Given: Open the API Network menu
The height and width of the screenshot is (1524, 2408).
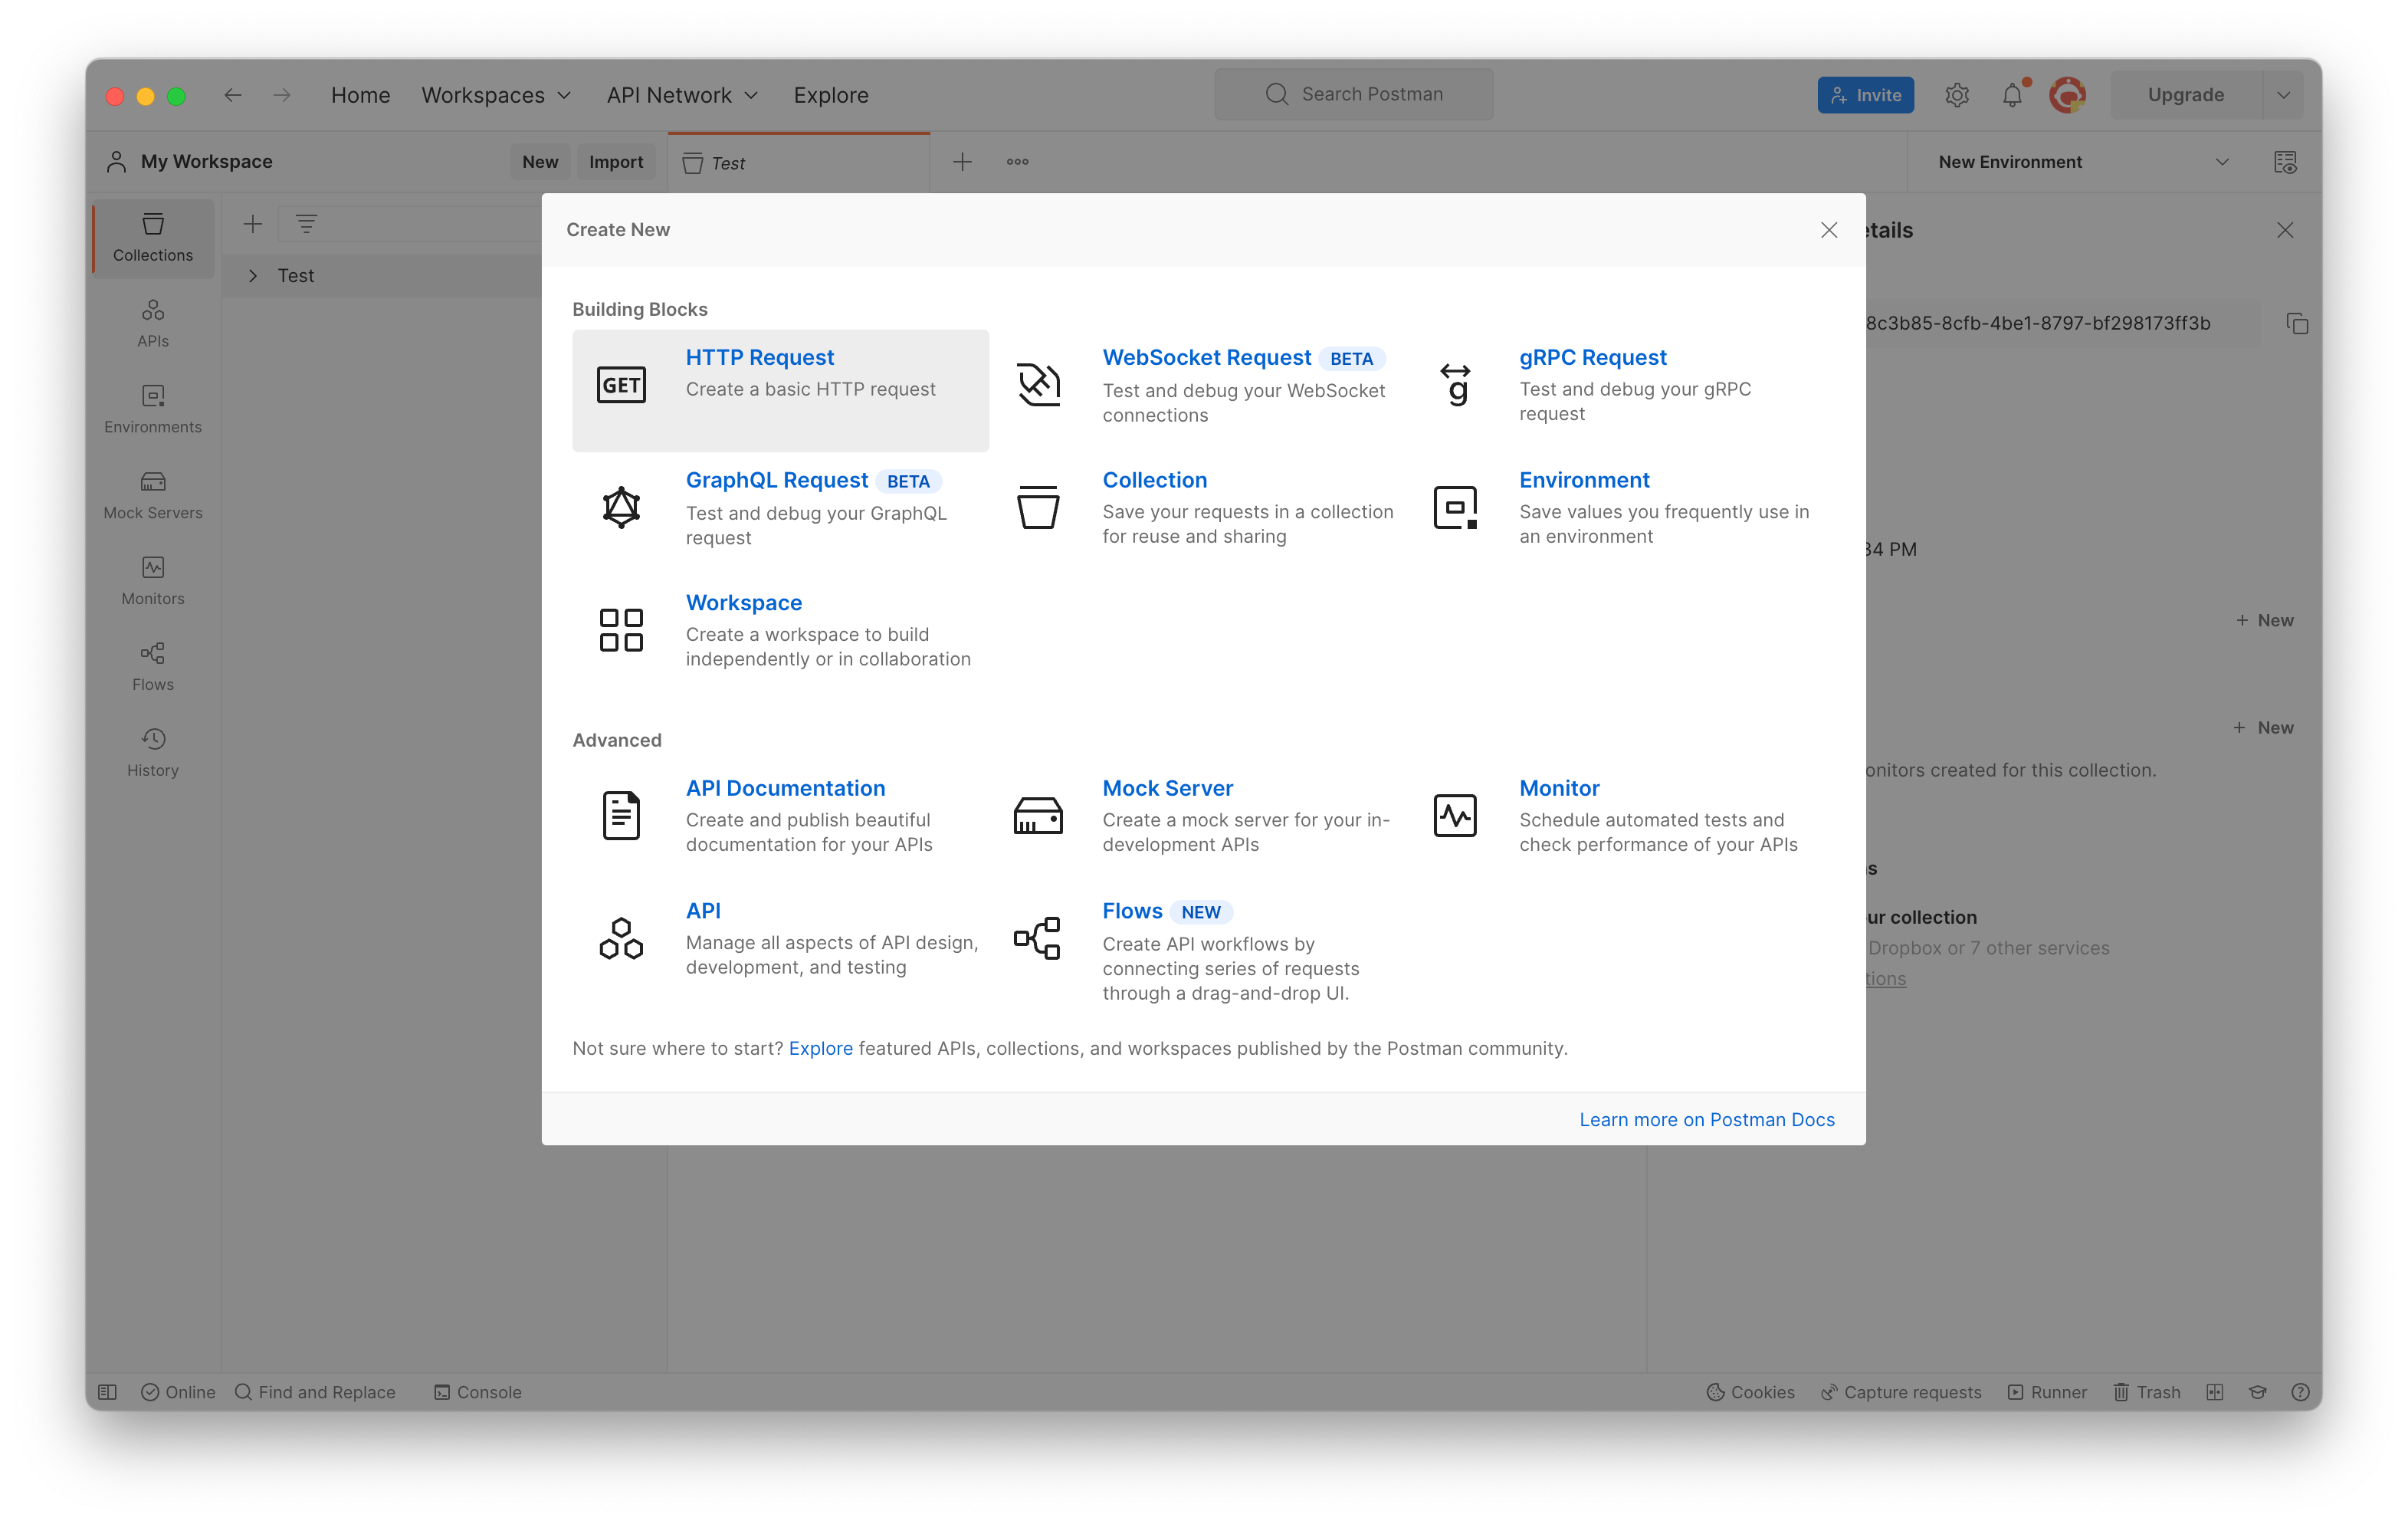Looking at the screenshot, I should pyautogui.click(x=681, y=95).
